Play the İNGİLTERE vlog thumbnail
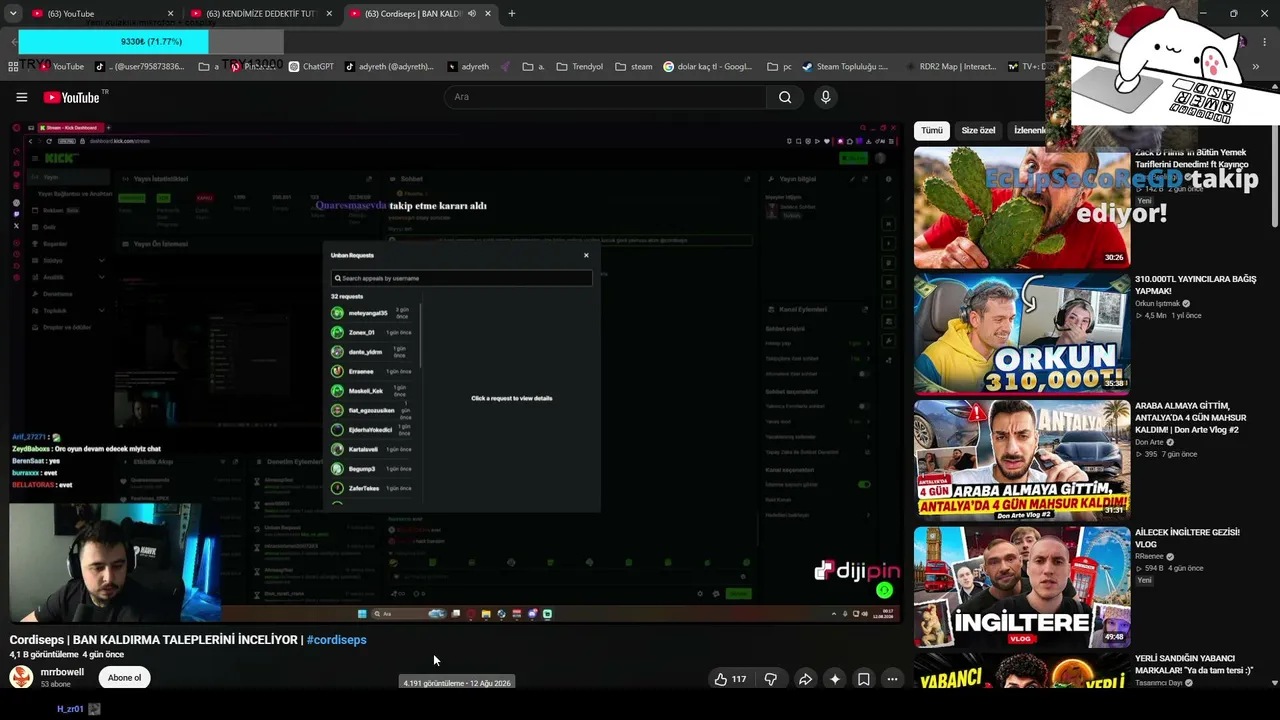Image resolution: width=1280 pixels, height=720 pixels. click(1022, 587)
